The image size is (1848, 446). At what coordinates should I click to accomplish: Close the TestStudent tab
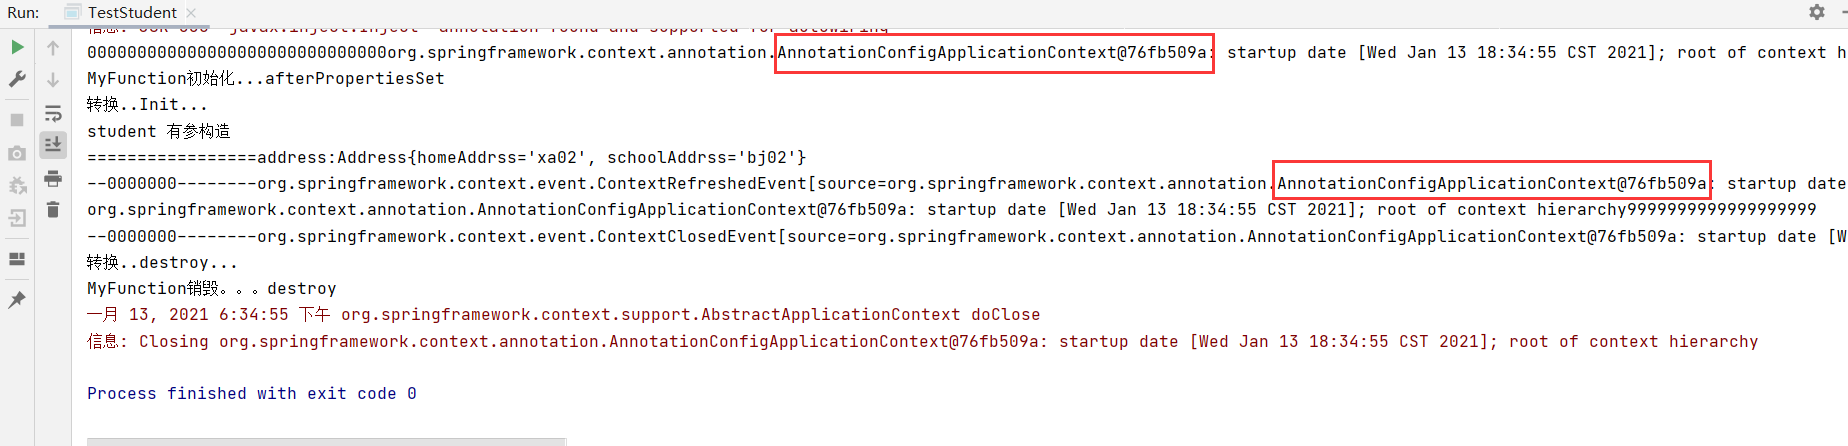(x=191, y=12)
